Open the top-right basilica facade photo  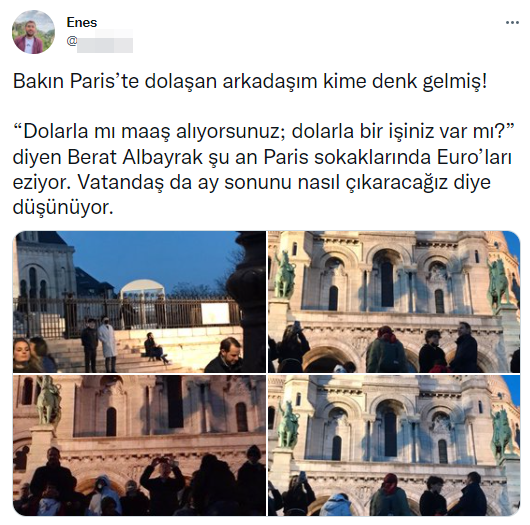[394, 302]
